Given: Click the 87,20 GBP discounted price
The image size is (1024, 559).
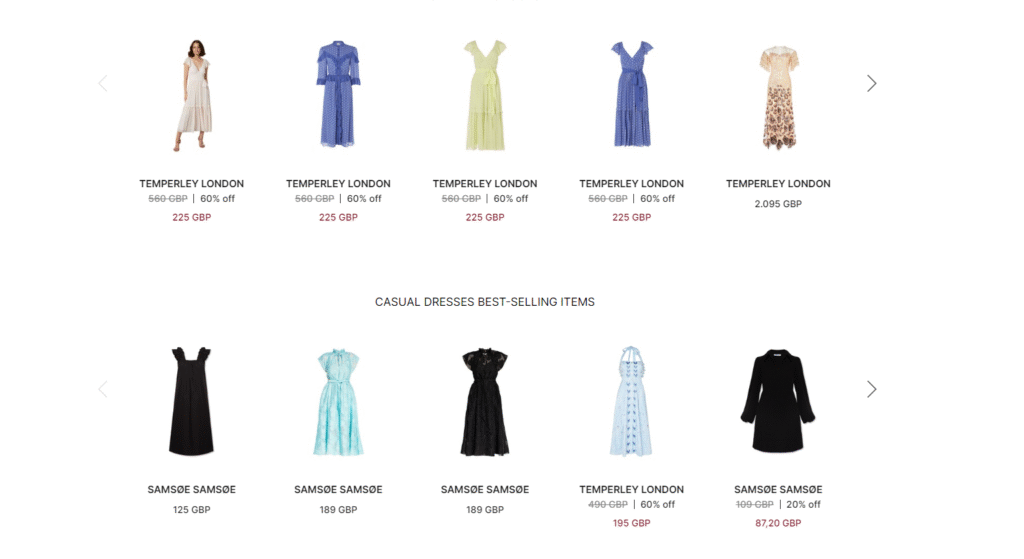Looking at the screenshot, I should (x=778, y=523).
